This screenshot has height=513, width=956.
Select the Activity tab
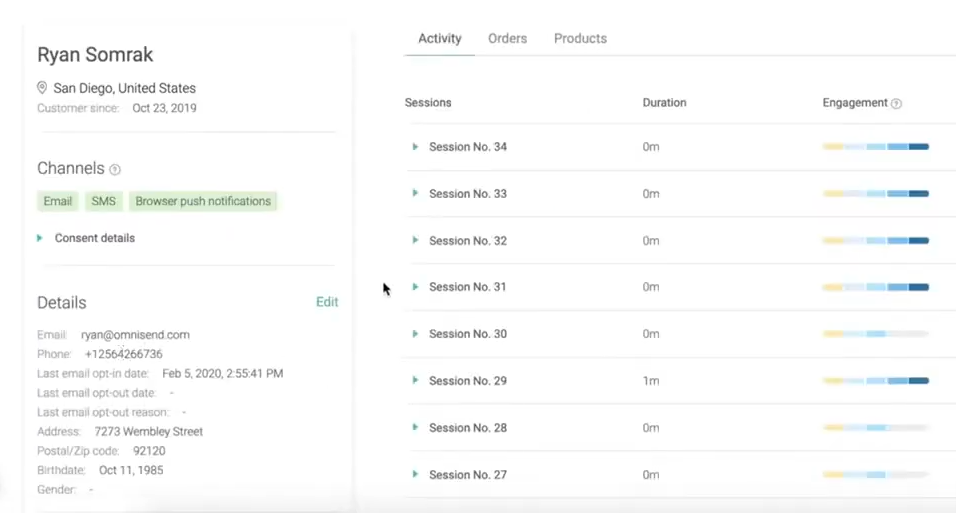pos(440,38)
